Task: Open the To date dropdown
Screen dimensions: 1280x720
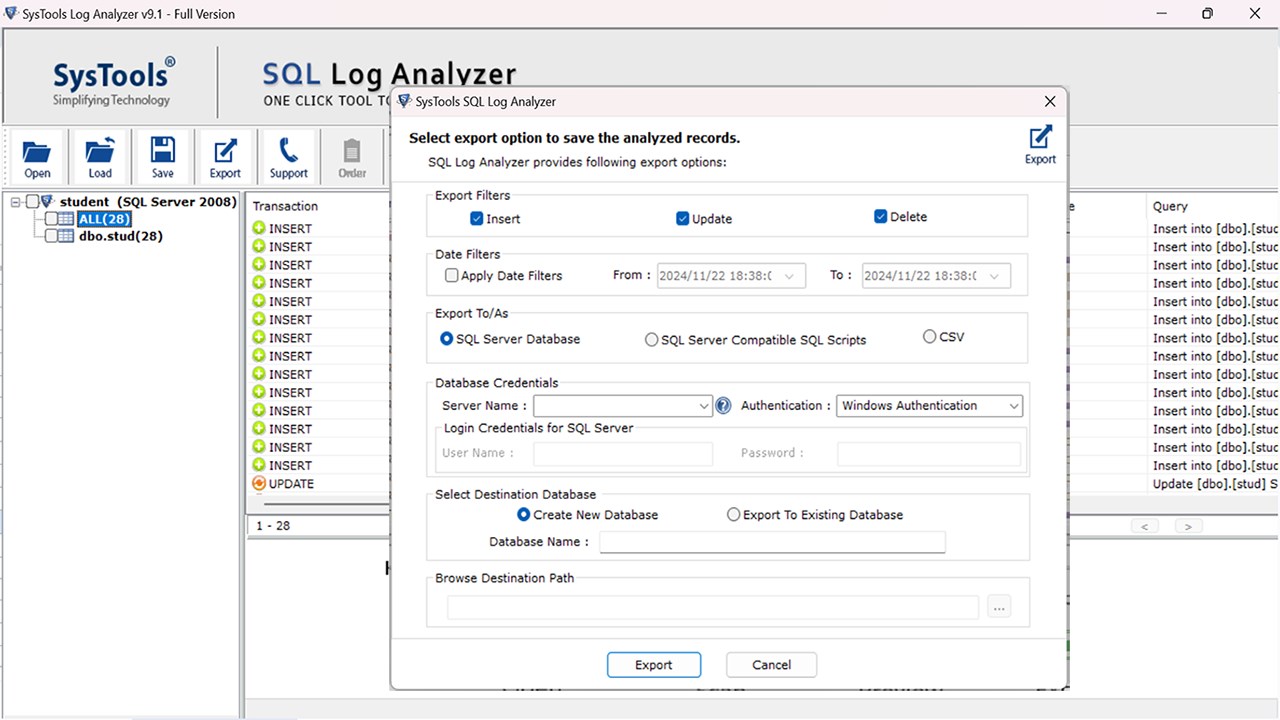Action: click(995, 276)
